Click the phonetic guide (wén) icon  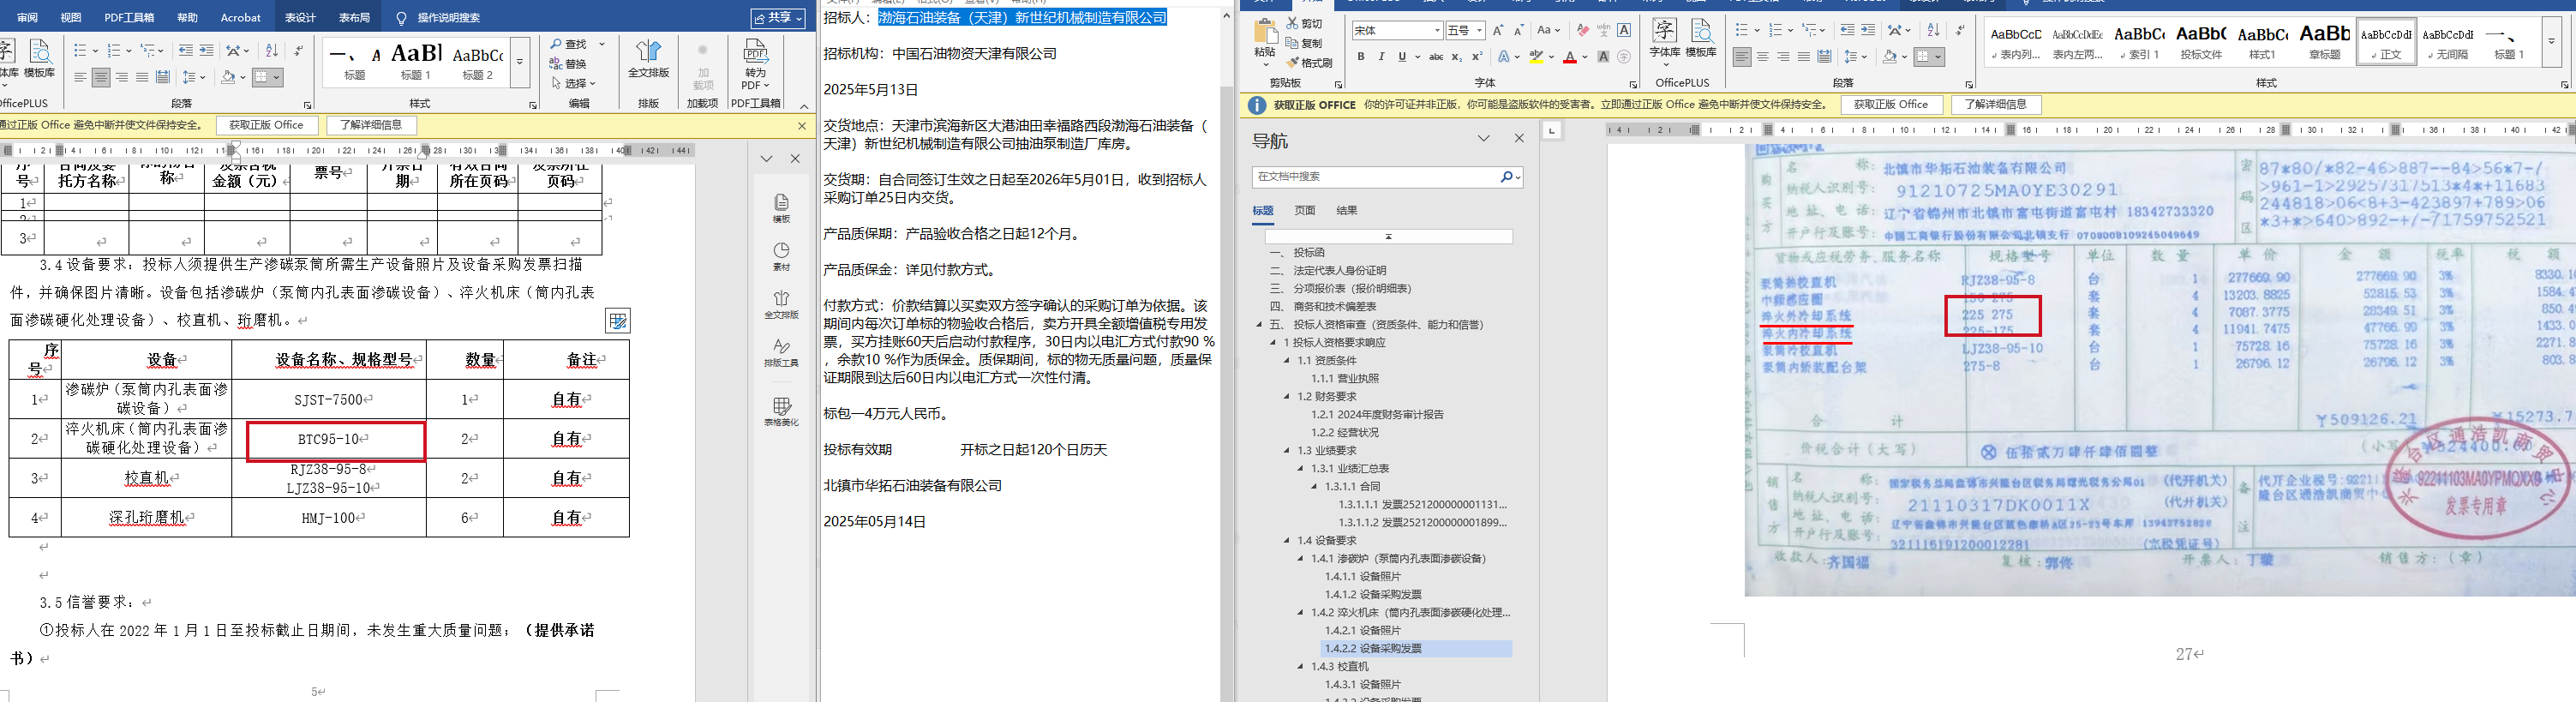(1603, 30)
